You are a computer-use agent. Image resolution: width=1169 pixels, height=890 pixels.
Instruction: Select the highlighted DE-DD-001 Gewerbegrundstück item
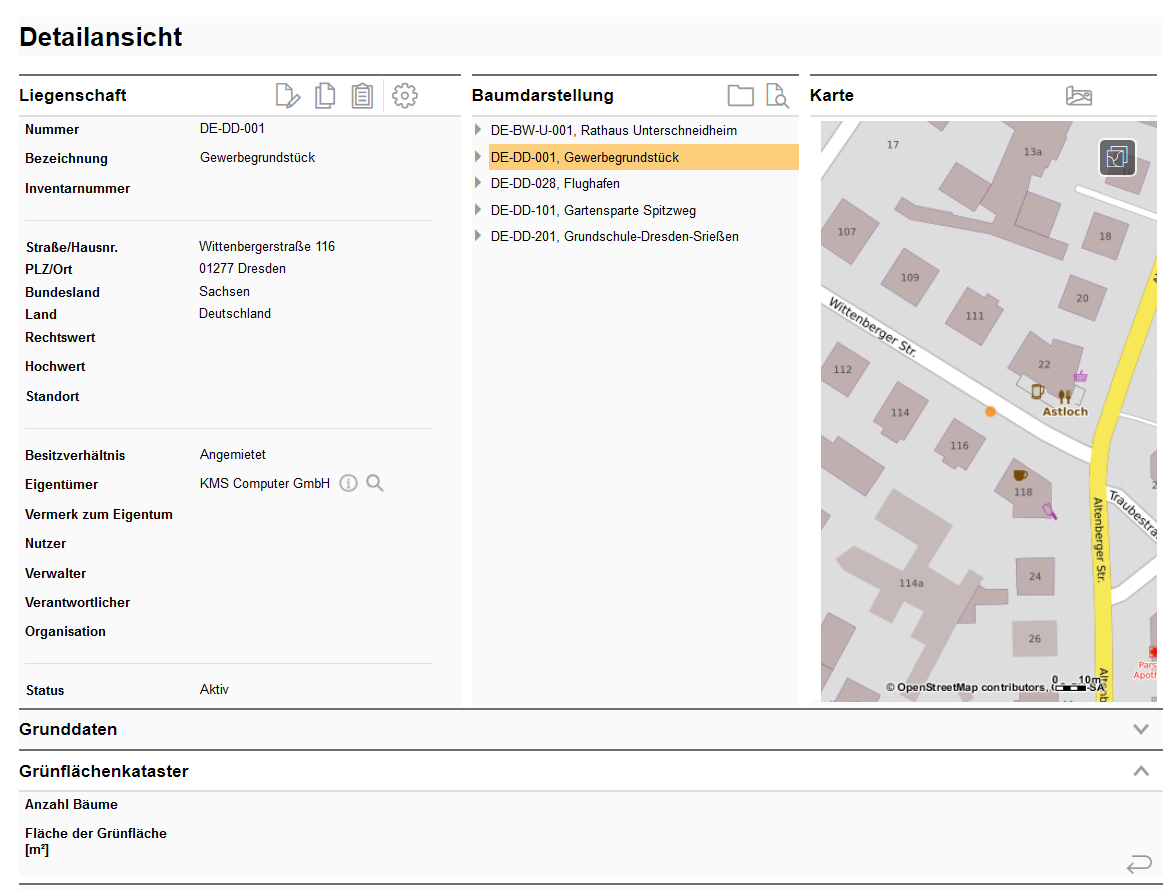(584, 157)
